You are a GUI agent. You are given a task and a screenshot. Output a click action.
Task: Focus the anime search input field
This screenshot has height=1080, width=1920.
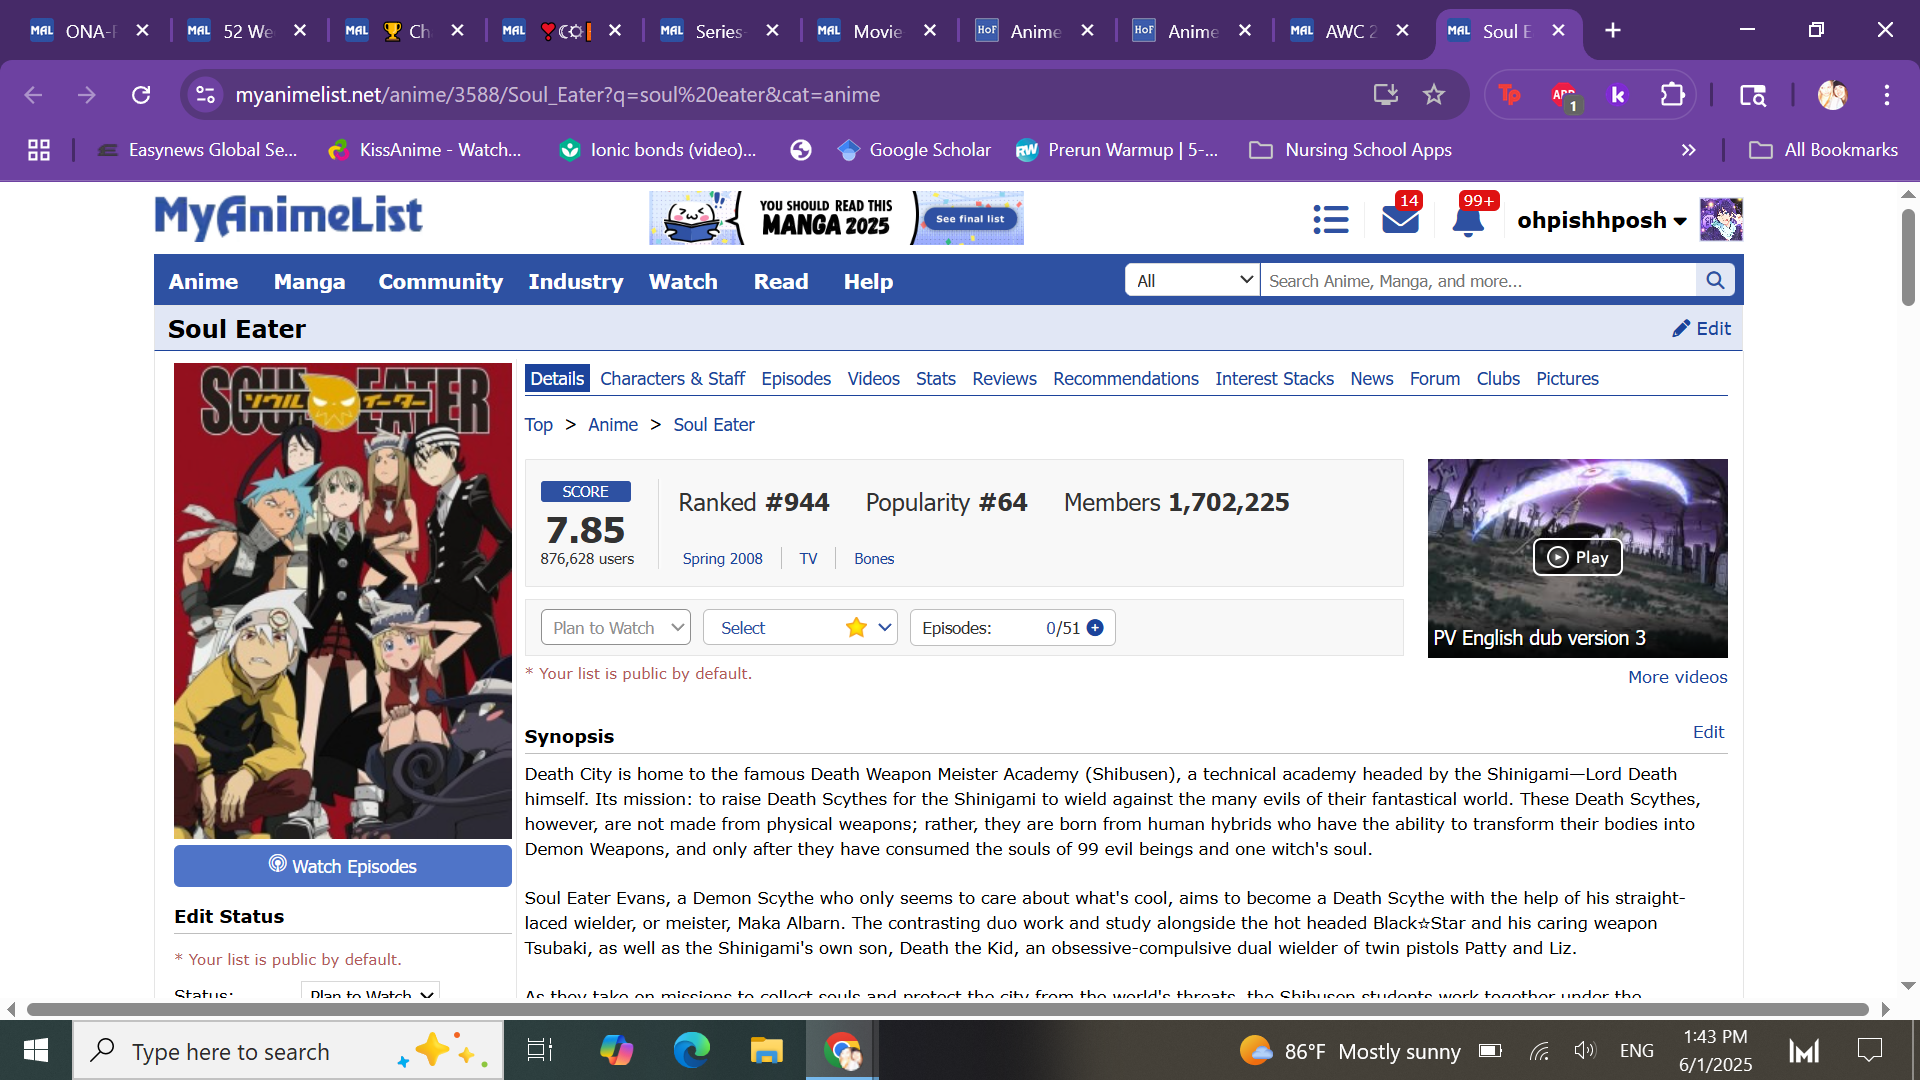coord(1477,281)
